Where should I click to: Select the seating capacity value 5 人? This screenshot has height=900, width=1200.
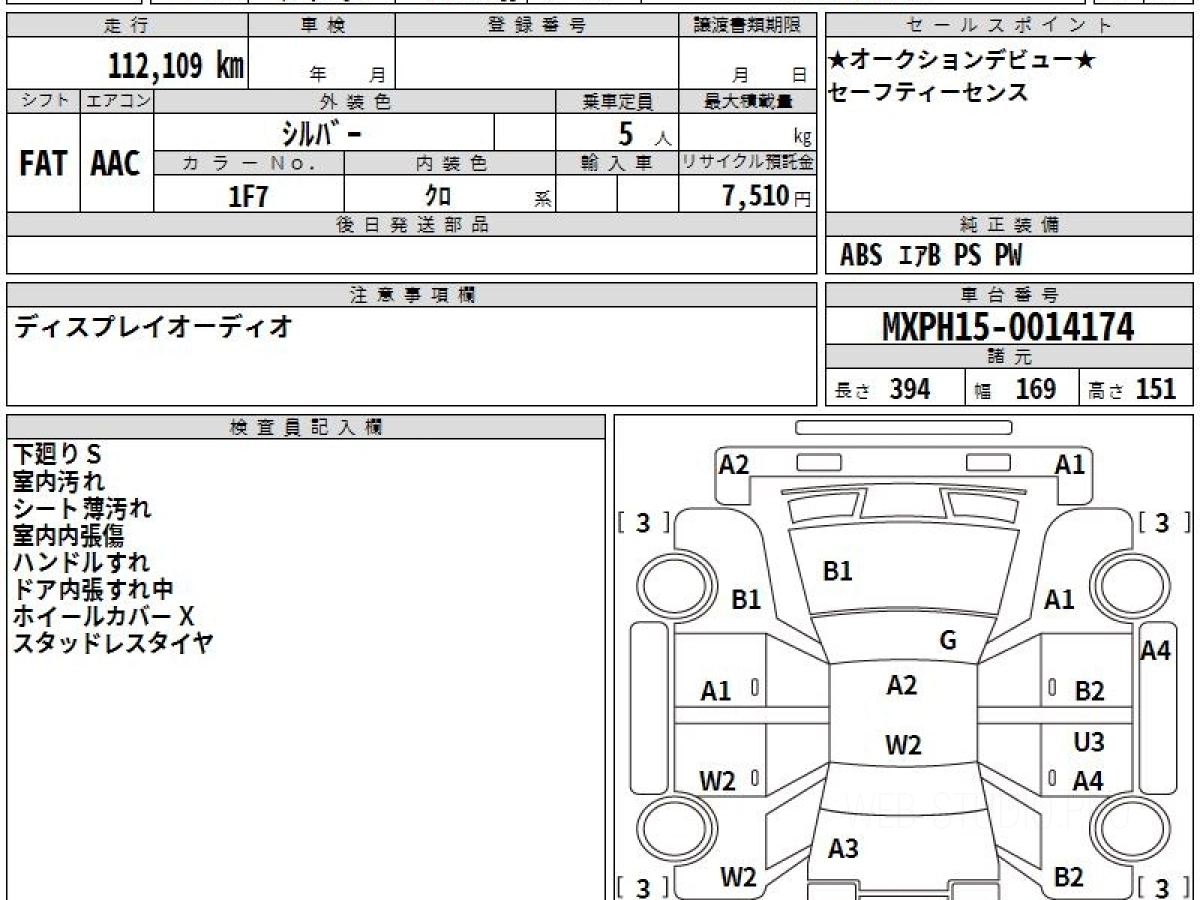645,133
